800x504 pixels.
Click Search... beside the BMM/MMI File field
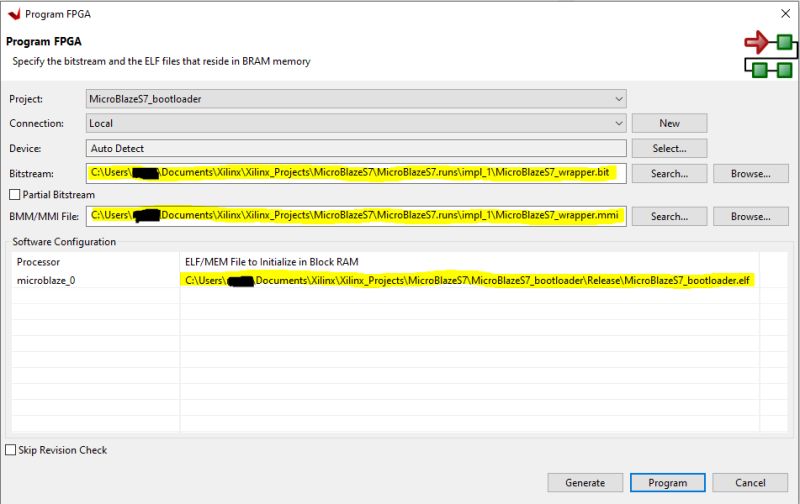coord(669,216)
